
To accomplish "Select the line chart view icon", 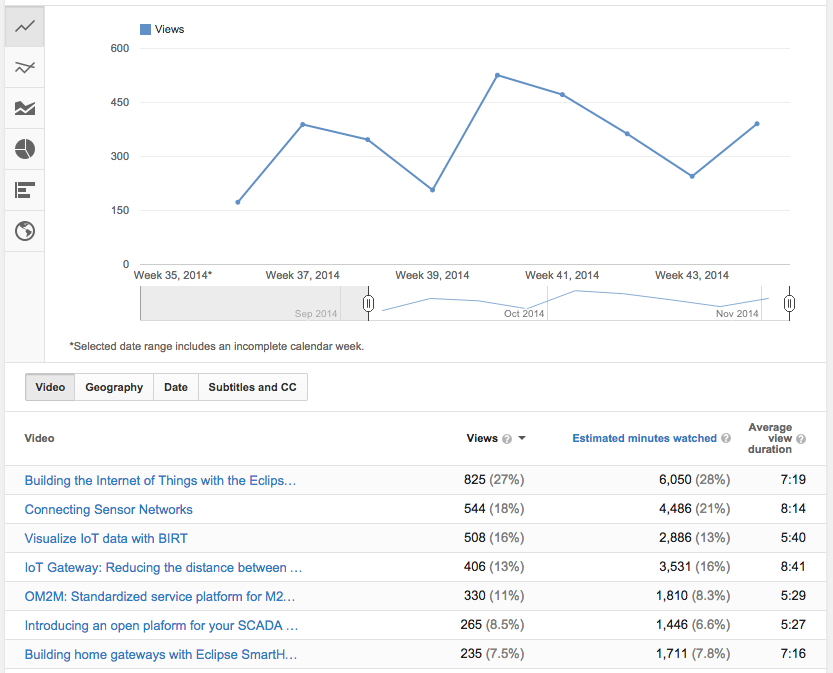I will [x=24, y=26].
